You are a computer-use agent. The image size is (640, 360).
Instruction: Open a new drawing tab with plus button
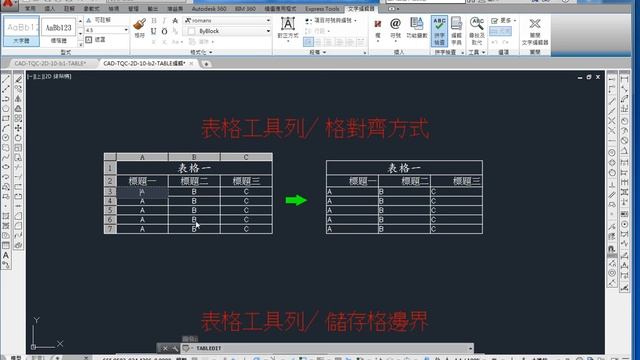point(206,64)
